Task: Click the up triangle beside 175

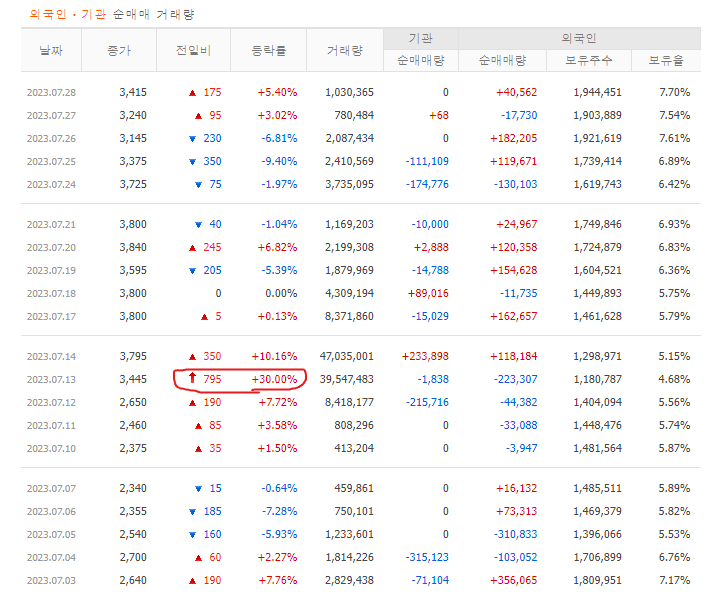Action: tap(192, 93)
